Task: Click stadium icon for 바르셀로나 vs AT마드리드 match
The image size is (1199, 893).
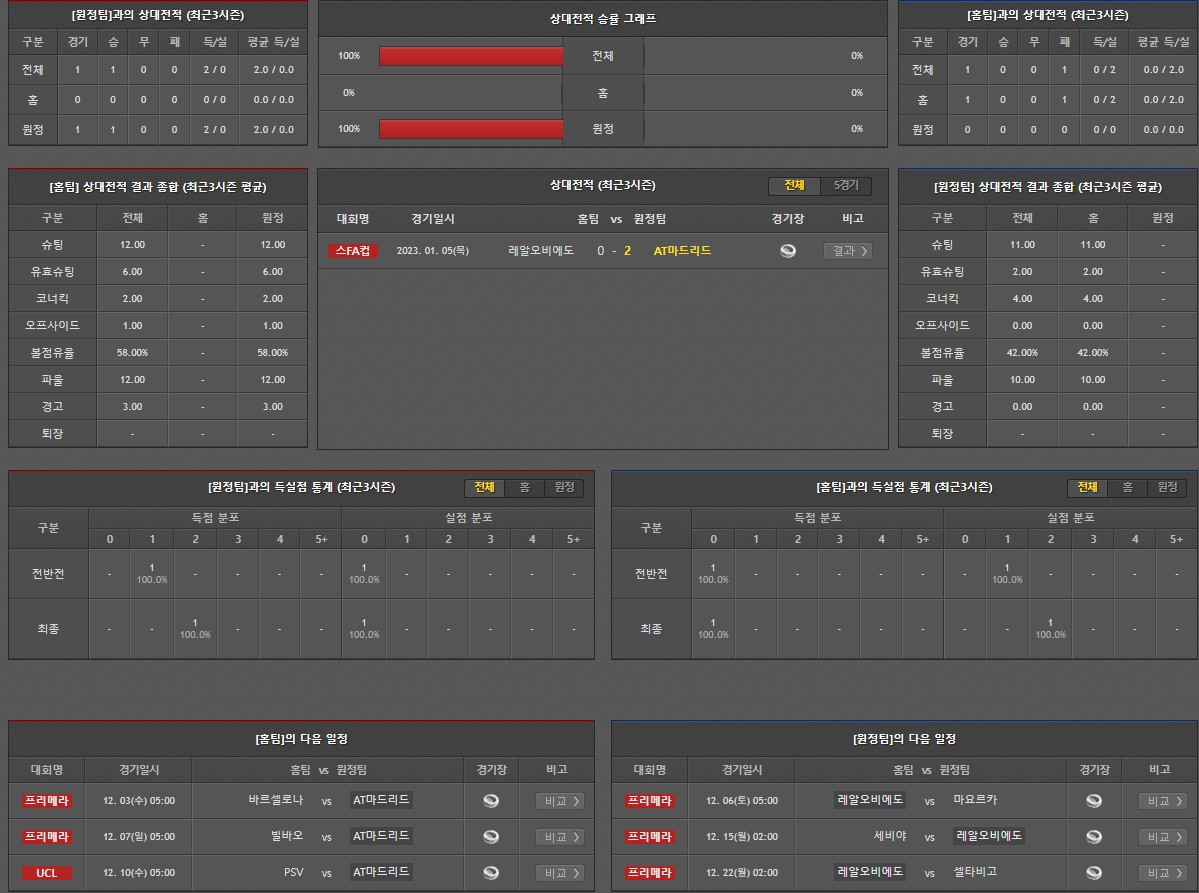Action: (491, 801)
